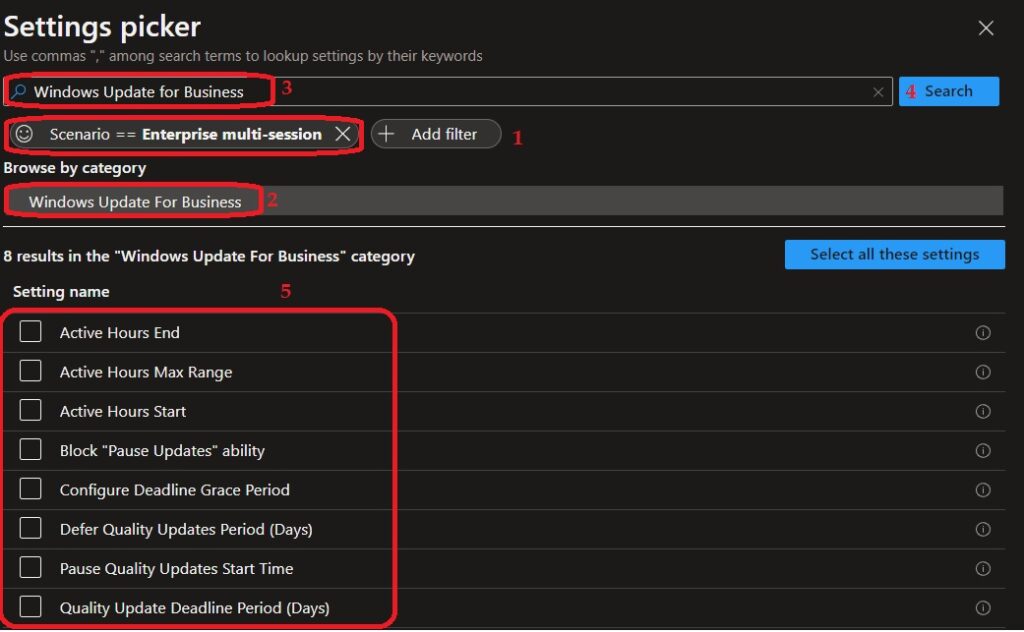Show info for Active Hours End
The image size is (1024, 632).
click(x=983, y=332)
